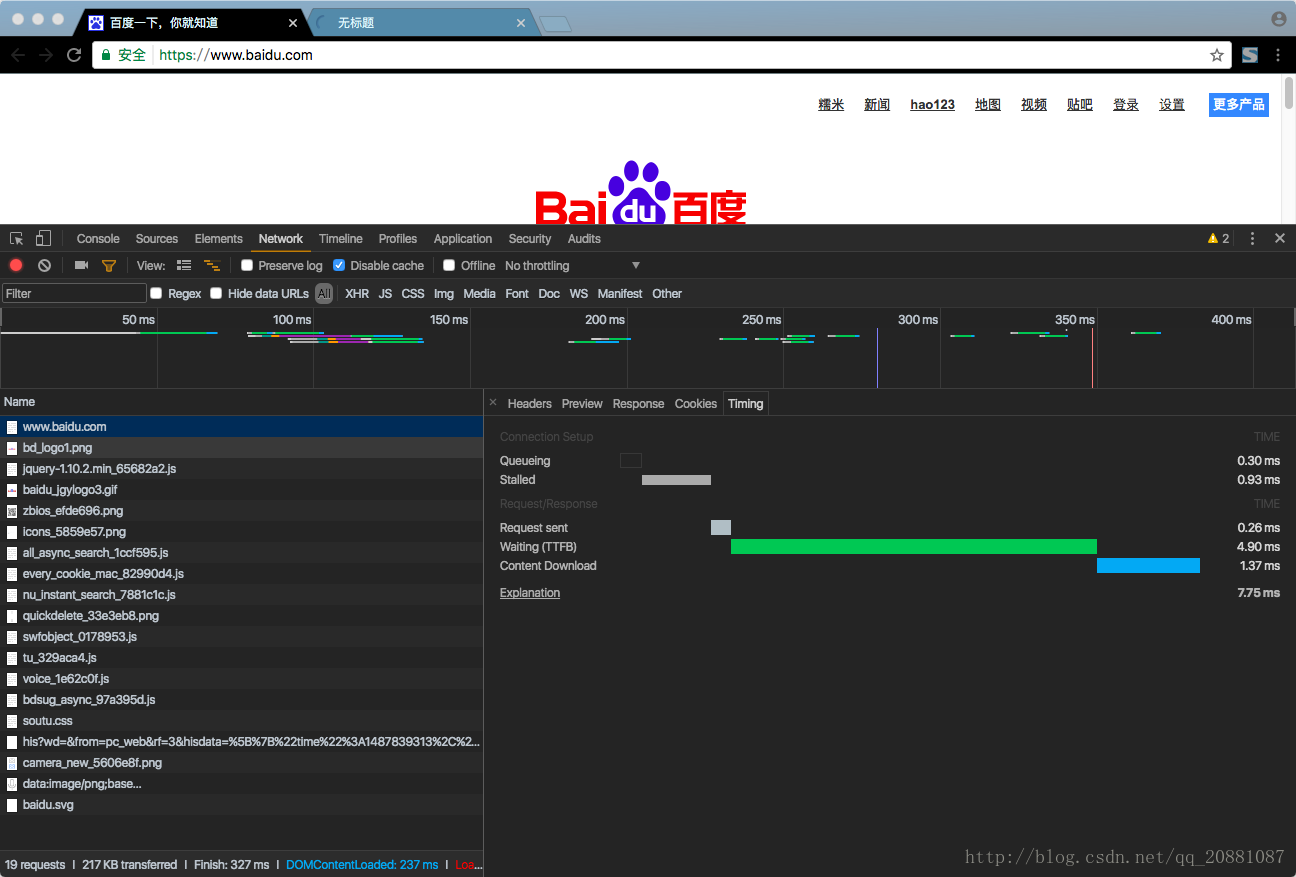Image resolution: width=1296 pixels, height=877 pixels.
Task: Reload the page with refresh icon
Action: (74, 55)
